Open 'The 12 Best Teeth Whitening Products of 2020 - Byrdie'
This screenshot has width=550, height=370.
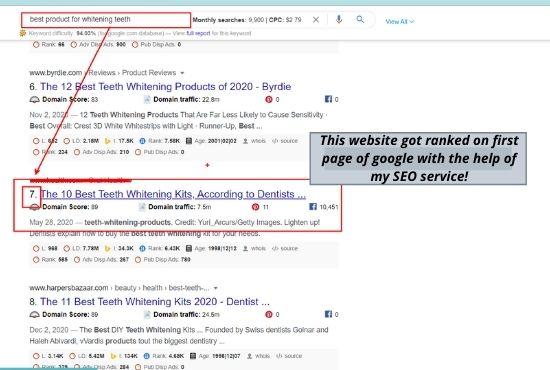click(x=166, y=87)
